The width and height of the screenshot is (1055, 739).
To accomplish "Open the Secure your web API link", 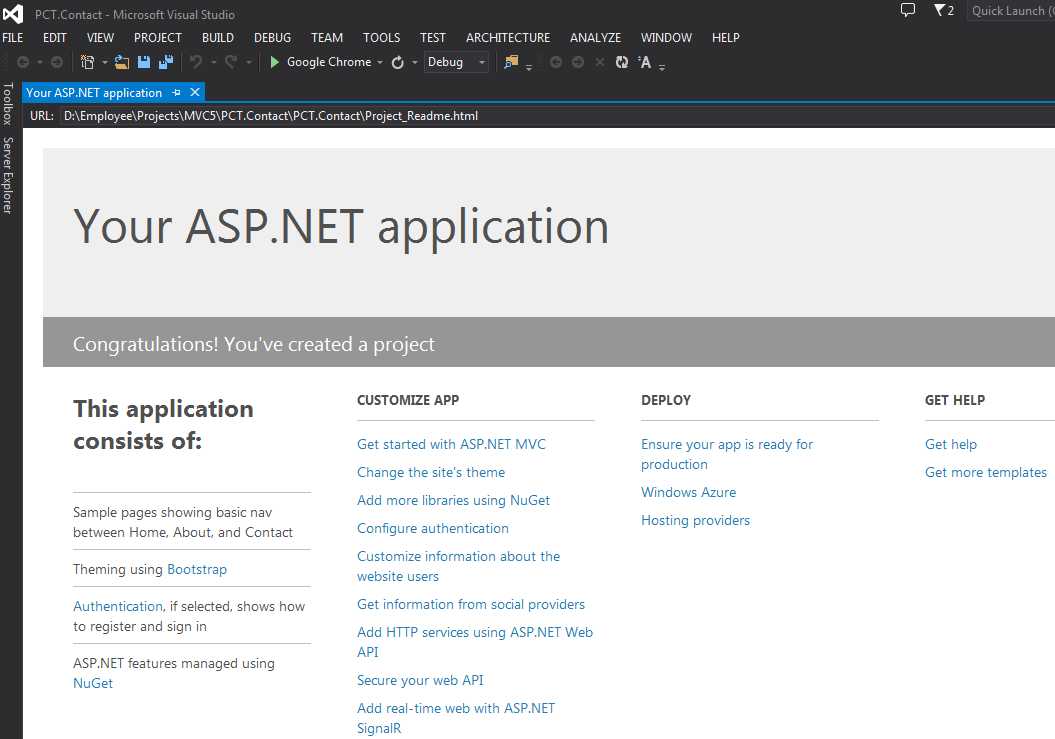I will 420,680.
